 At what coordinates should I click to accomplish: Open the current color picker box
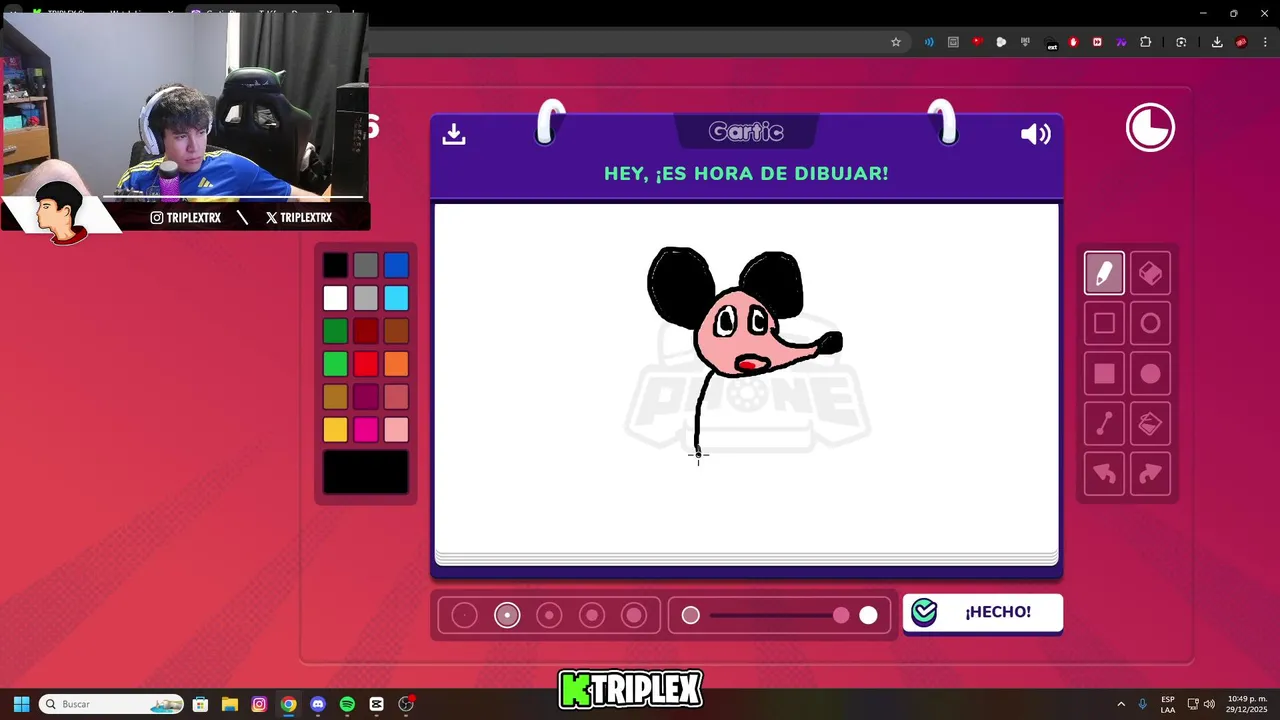pos(366,472)
